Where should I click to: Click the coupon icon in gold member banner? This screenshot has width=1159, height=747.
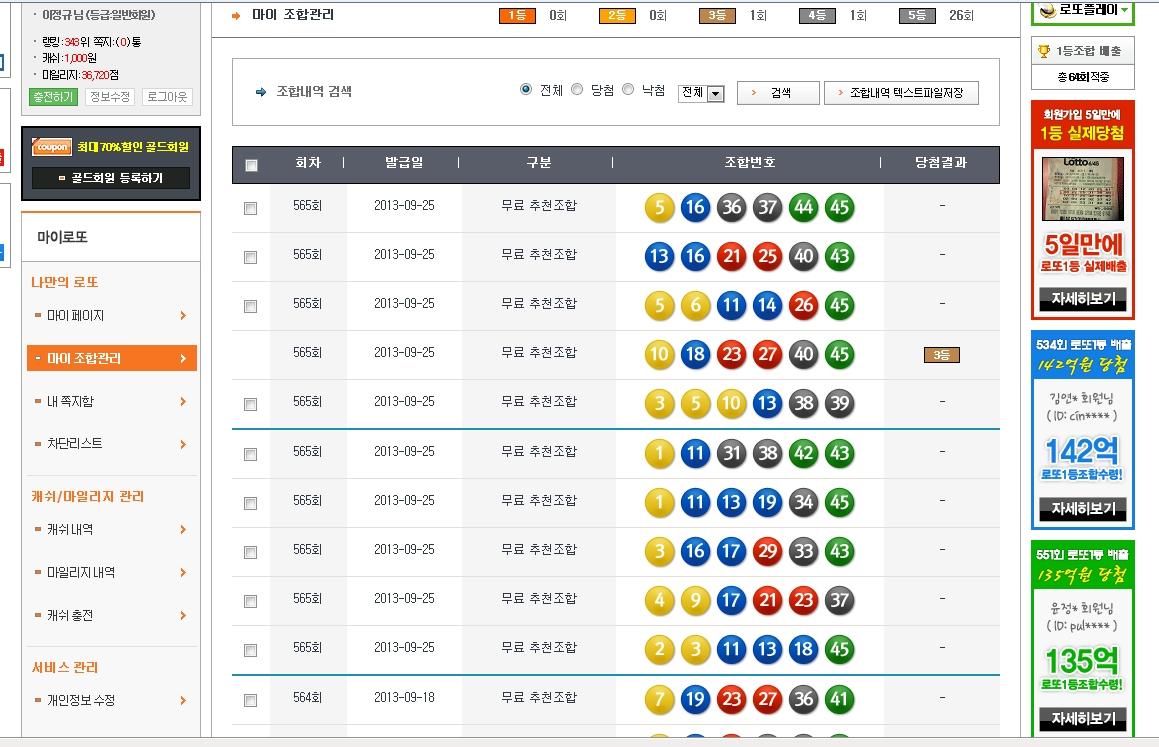click(x=52, y=147)
